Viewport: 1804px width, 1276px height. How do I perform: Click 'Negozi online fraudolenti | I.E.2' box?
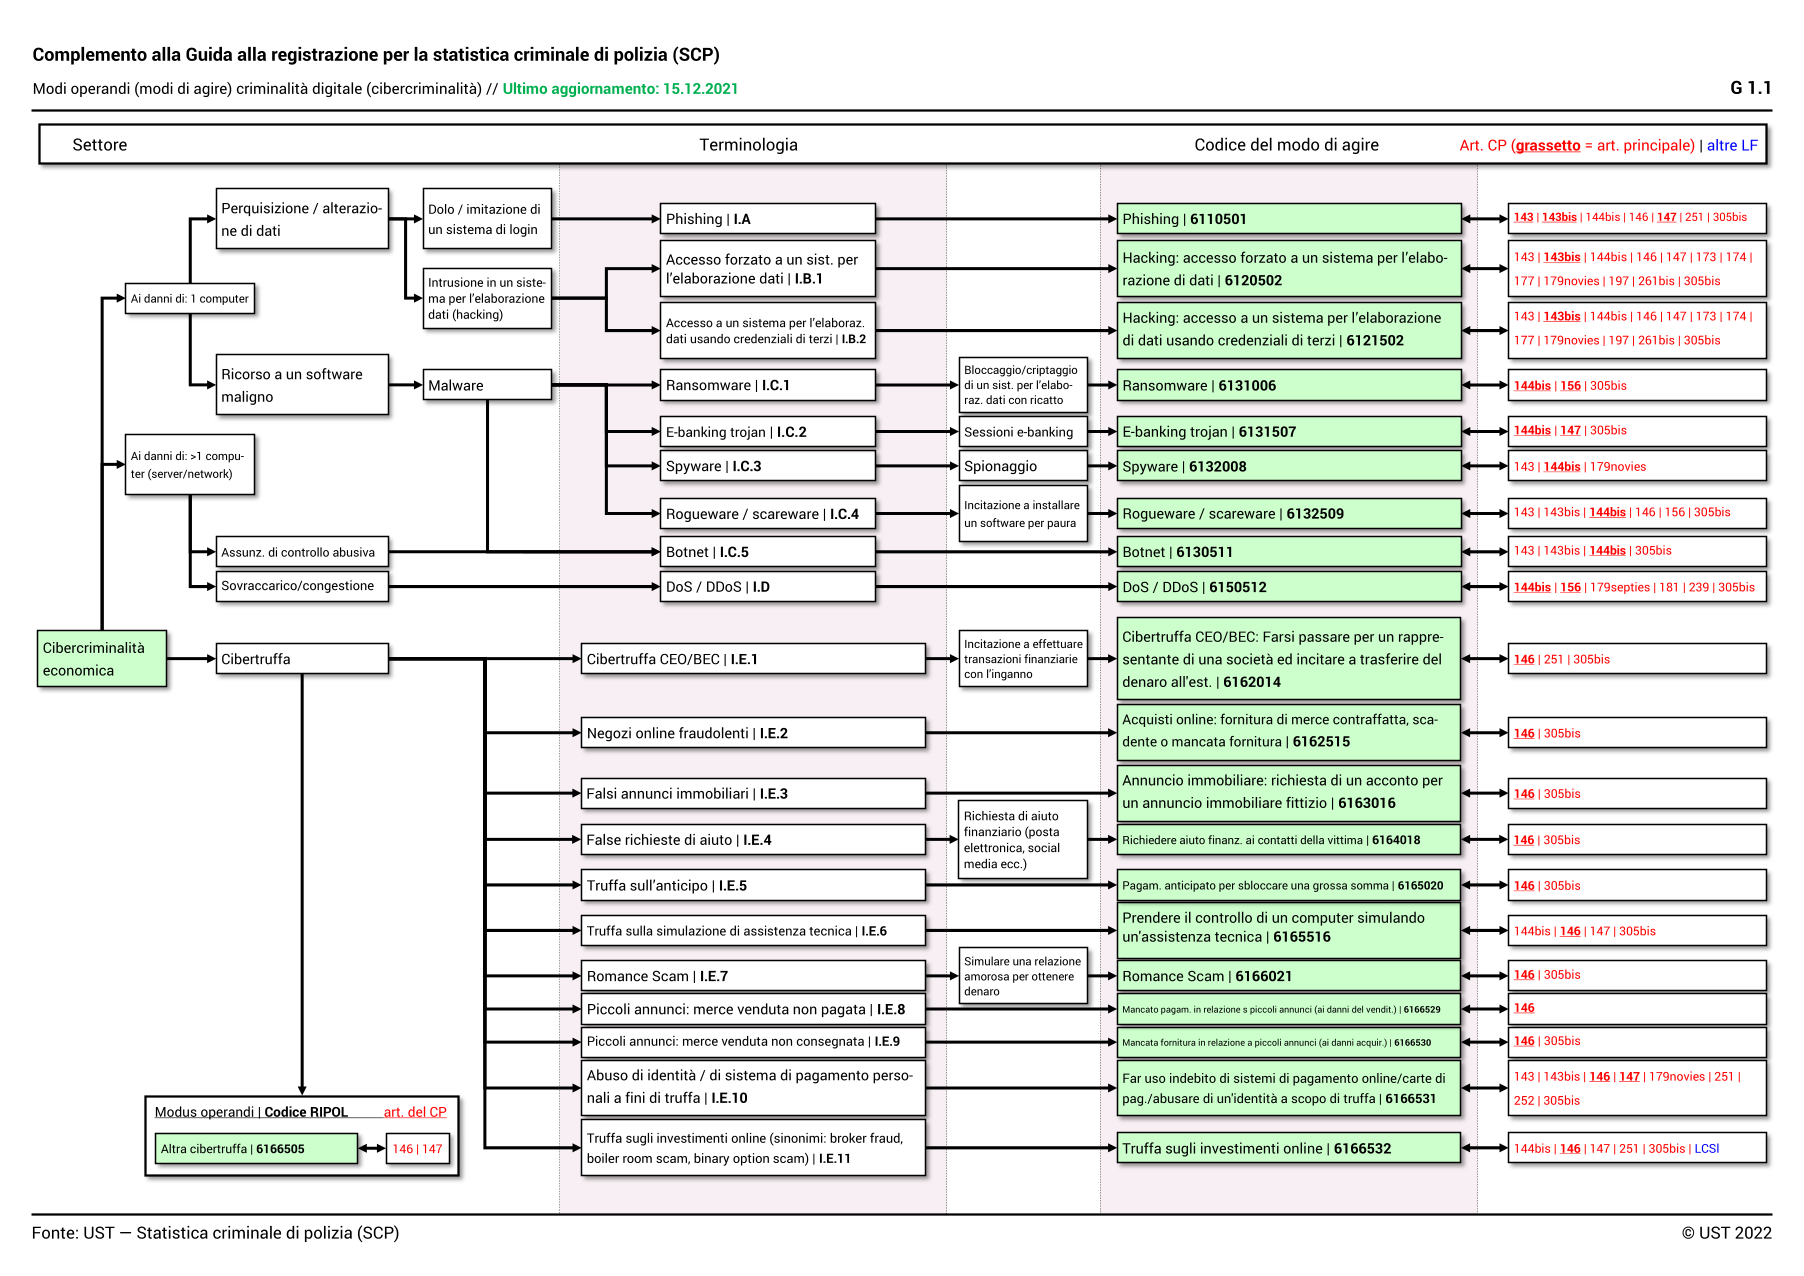(x=753, y=733)
